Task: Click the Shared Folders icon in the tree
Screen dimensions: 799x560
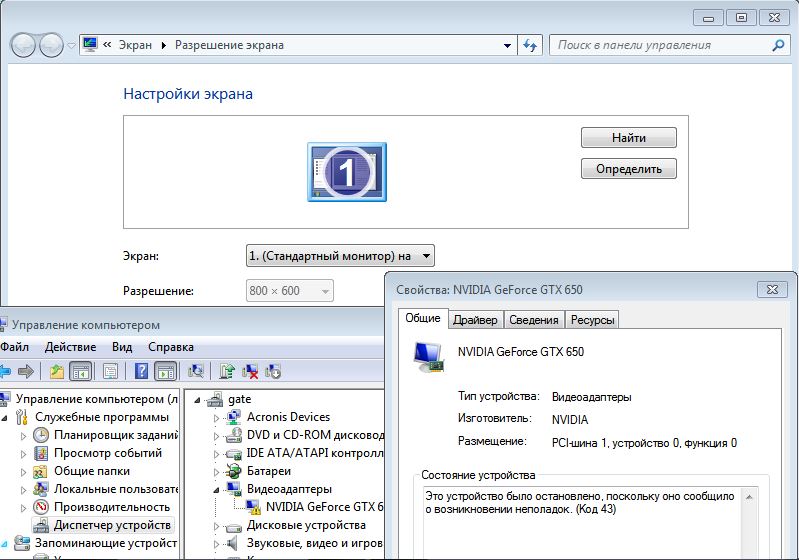Action: click(x=41, y=471)
